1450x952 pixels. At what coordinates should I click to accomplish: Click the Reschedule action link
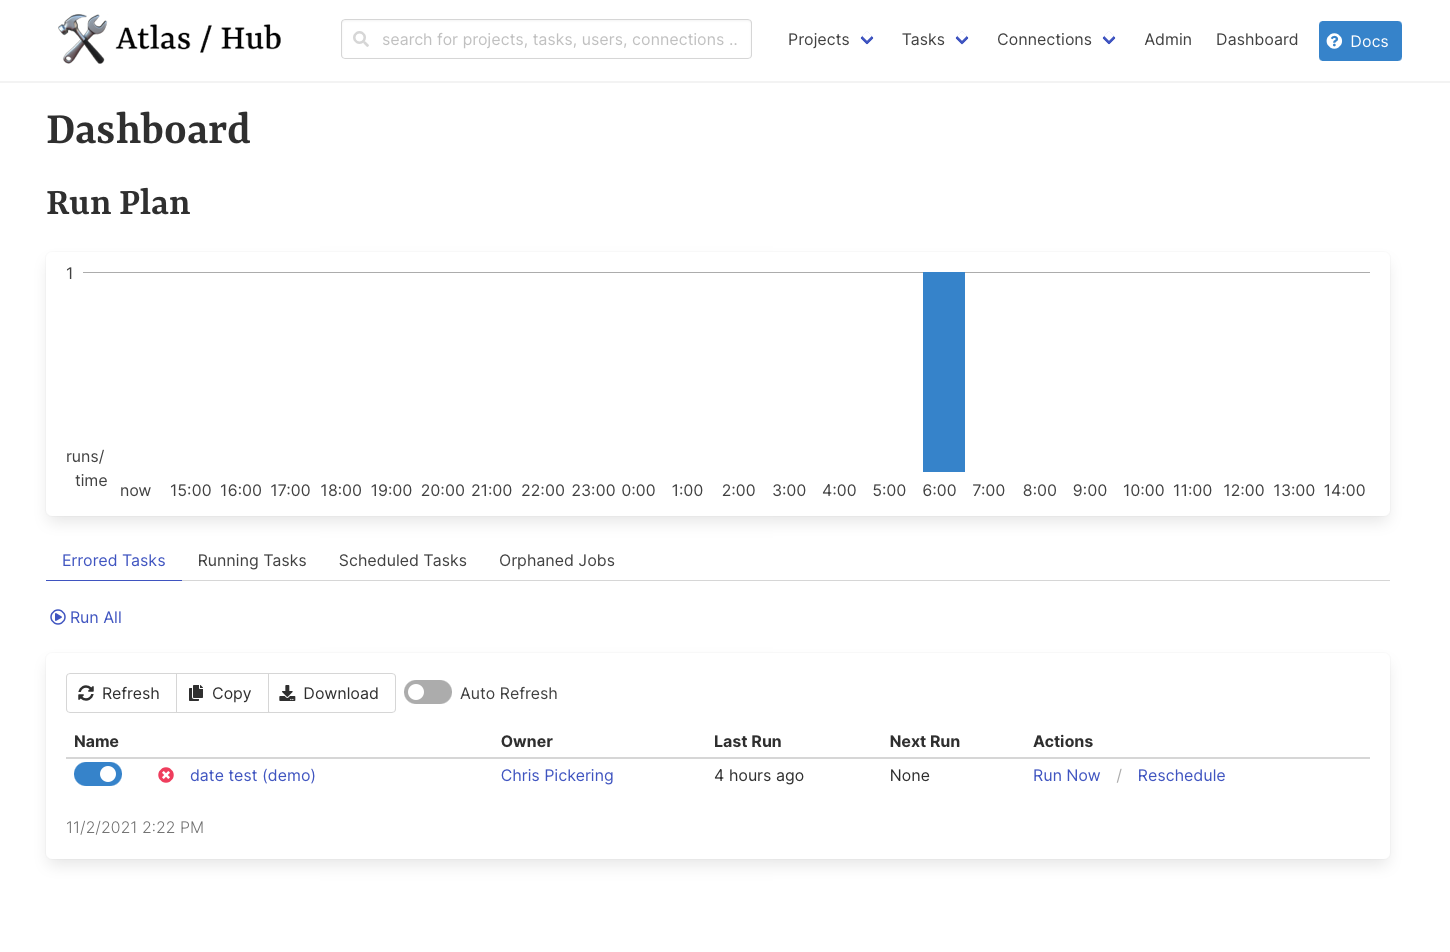point(1181,775)
